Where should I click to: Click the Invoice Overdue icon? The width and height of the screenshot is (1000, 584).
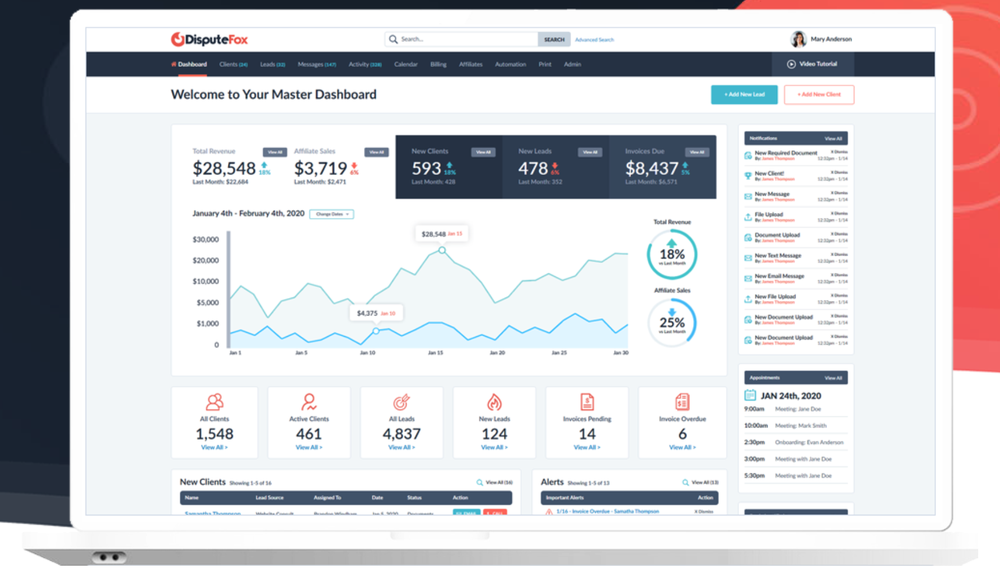point(682,402)
